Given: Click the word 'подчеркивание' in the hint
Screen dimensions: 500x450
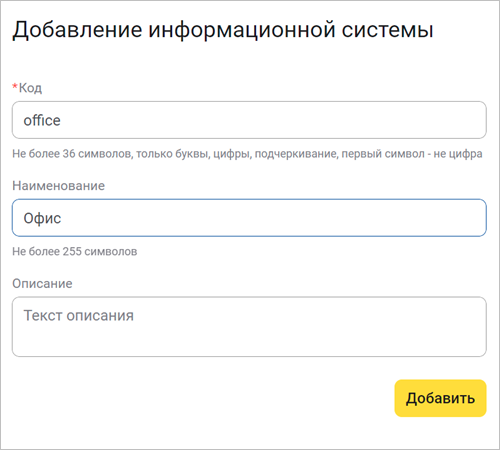Looking at the screenshot, I should (x=297, y=154).
